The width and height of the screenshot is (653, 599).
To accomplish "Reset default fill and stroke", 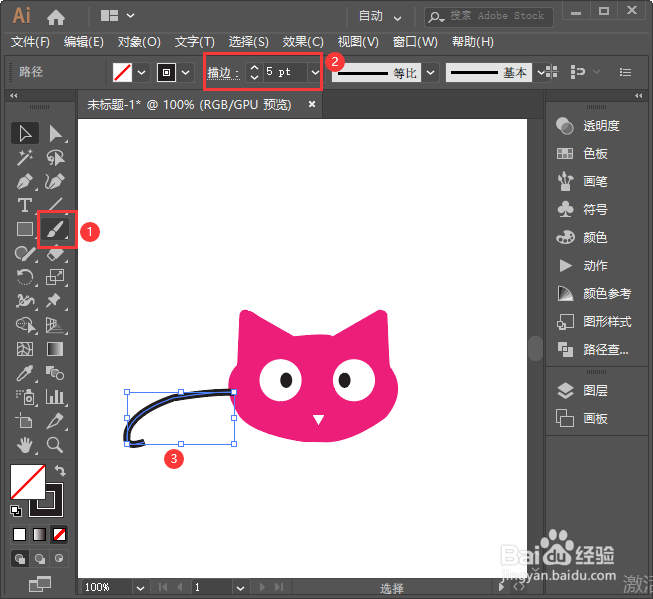I will pyautogui.click(x=16, y=511).
